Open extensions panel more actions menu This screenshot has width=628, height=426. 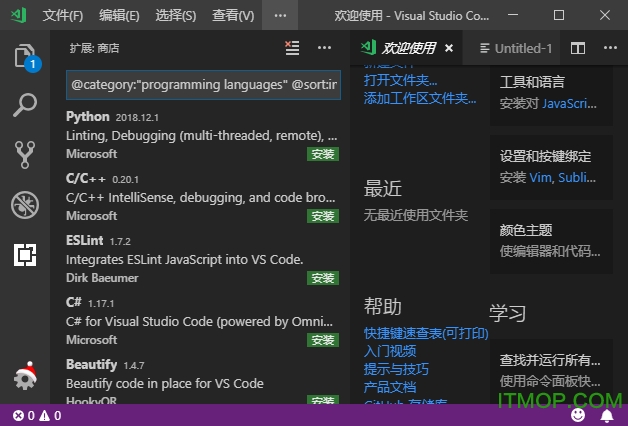click(324, 48)
